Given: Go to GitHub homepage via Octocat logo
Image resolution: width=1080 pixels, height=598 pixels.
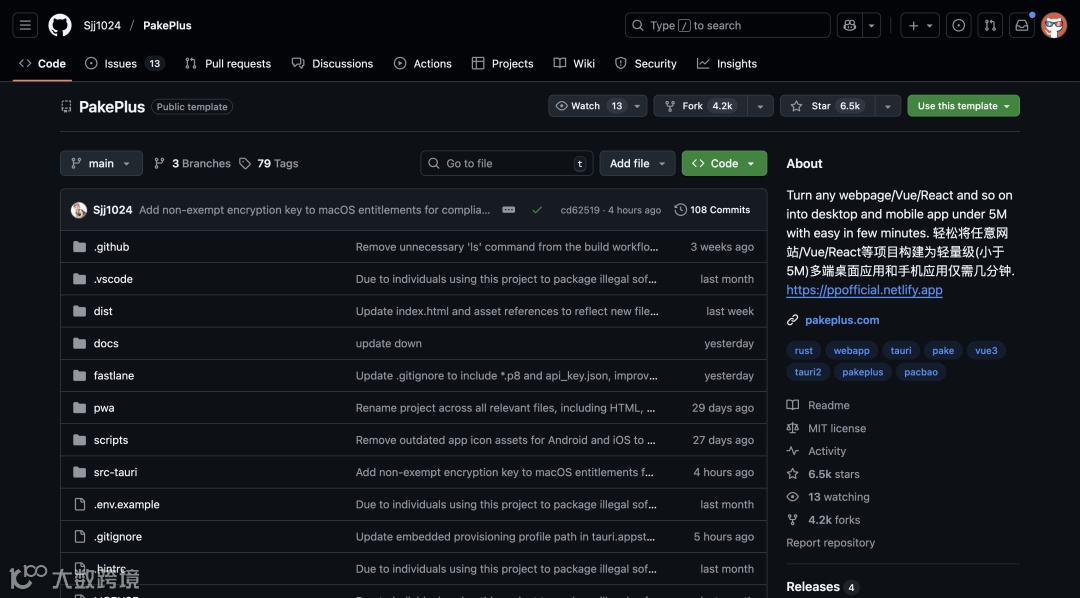Looking at the screenshot, I should coord(60,25).
